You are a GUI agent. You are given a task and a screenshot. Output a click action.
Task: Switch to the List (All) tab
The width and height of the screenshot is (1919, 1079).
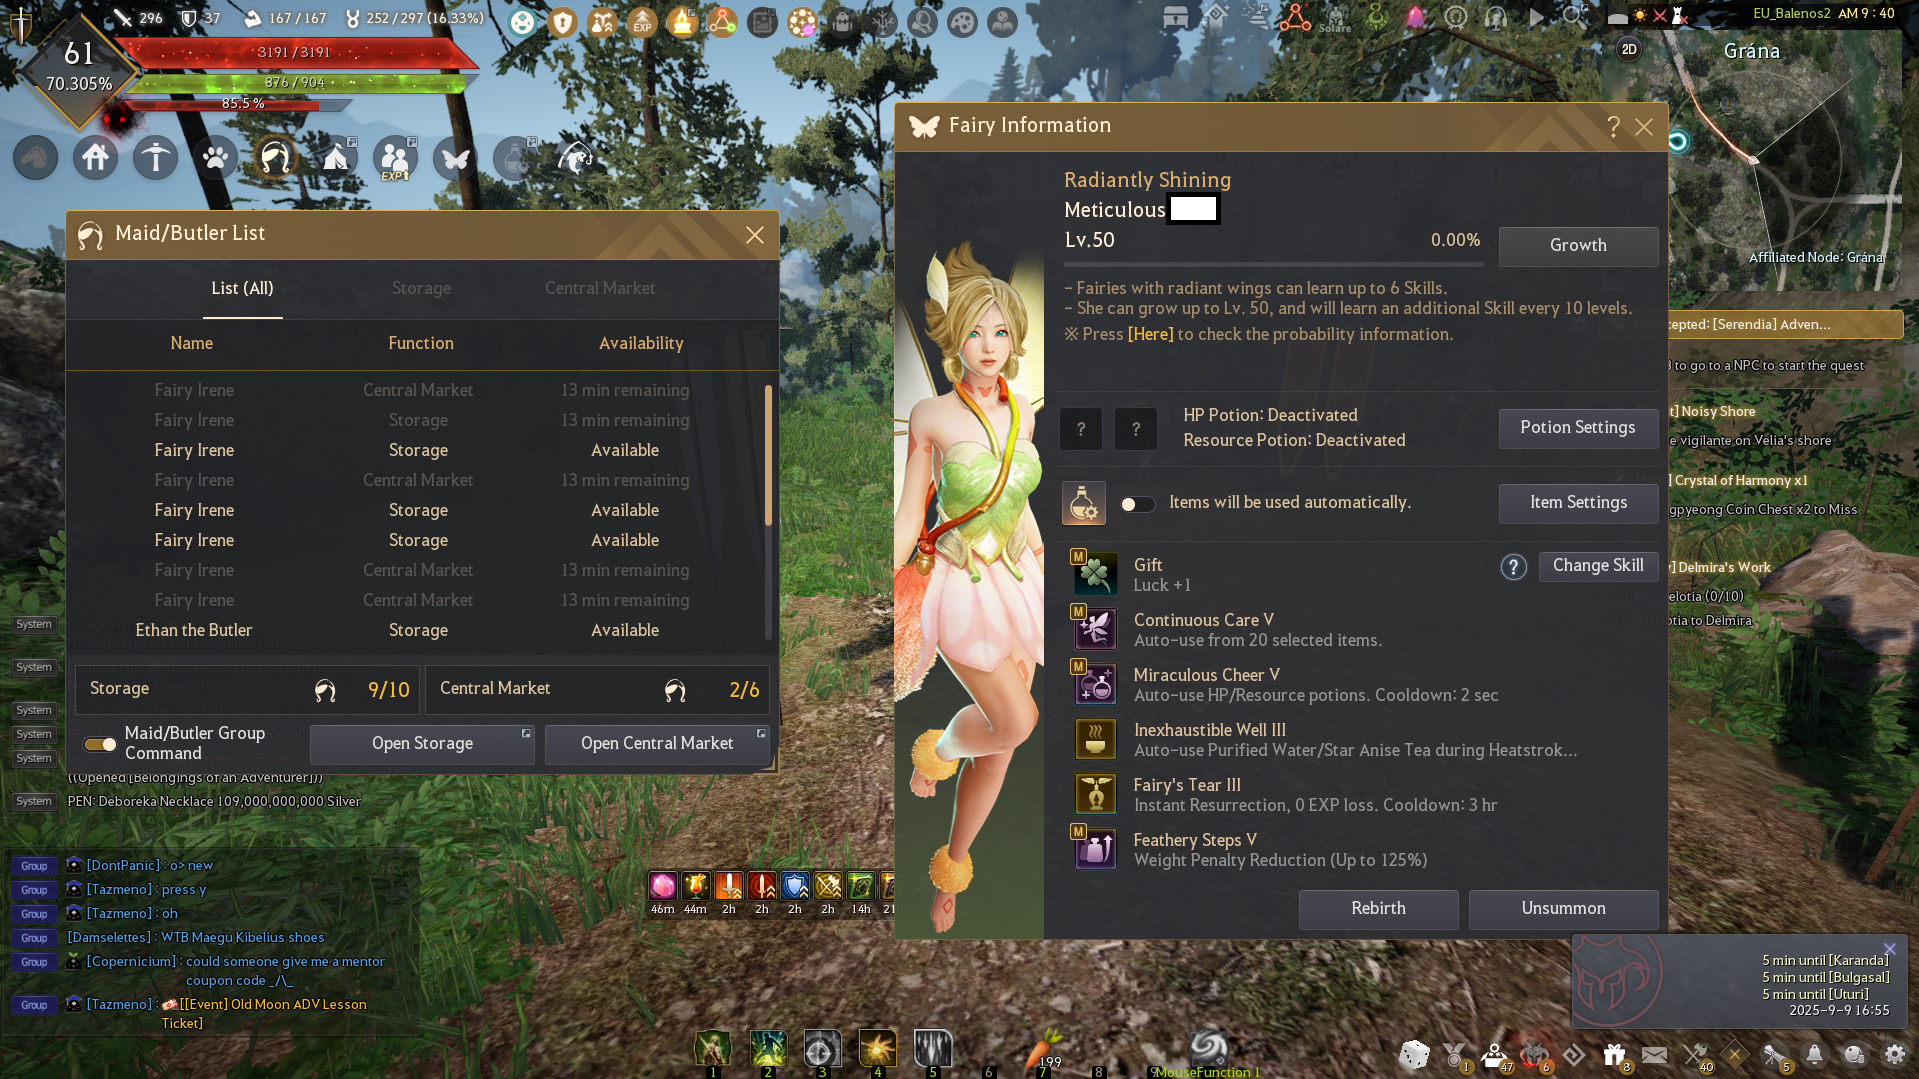click(242, 288)
